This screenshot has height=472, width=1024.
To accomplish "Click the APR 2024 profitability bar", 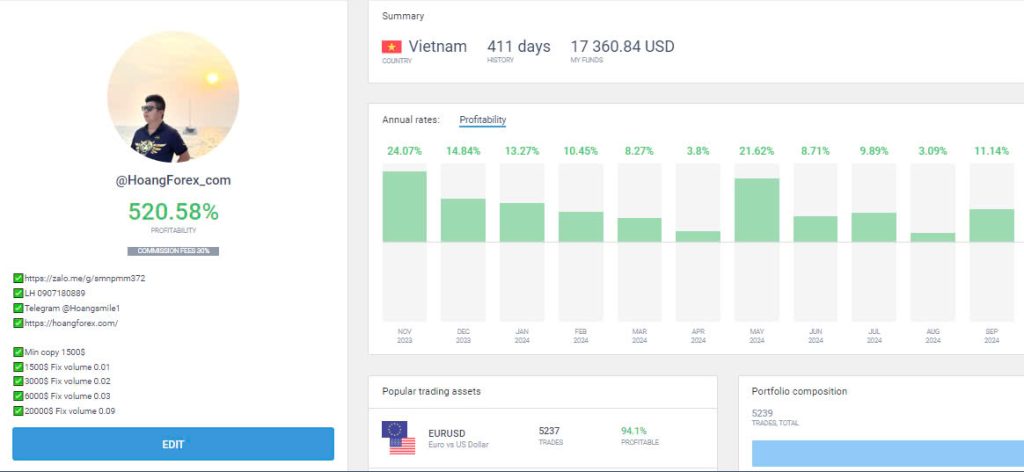I will click(698, 236).
